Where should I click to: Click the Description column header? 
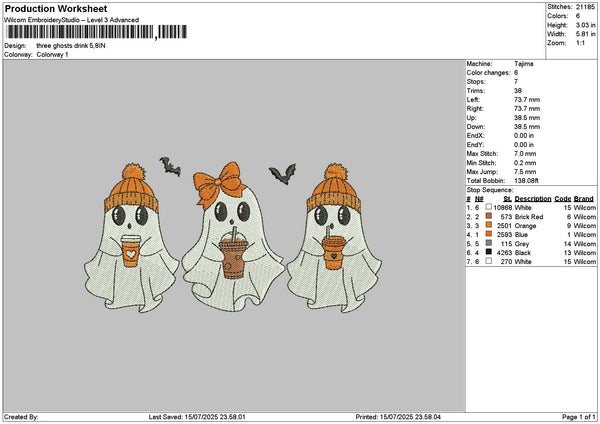coord(533,199)
